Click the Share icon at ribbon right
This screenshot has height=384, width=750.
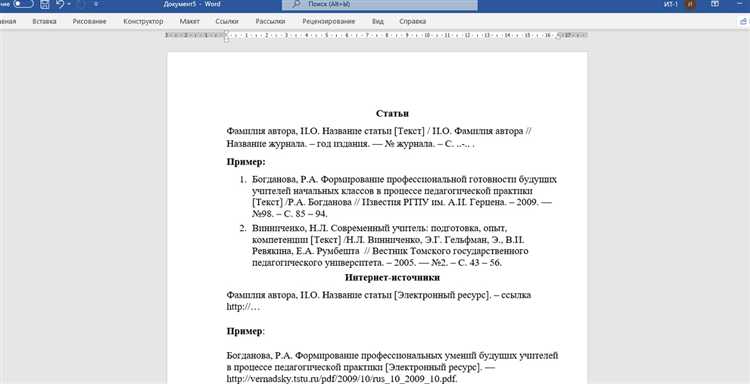(x=744, y=22)
